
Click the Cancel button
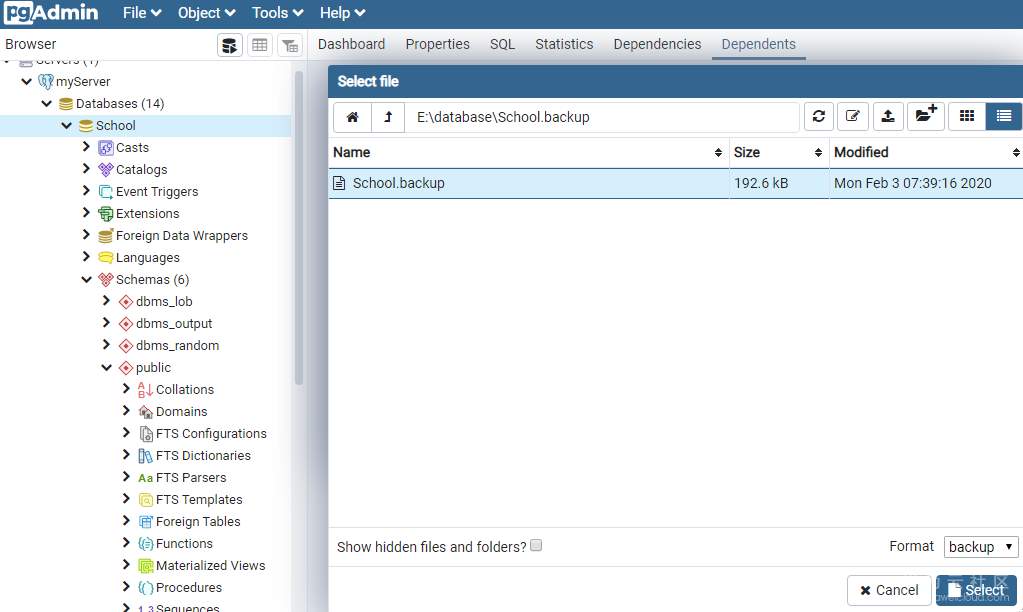(889, 590)
